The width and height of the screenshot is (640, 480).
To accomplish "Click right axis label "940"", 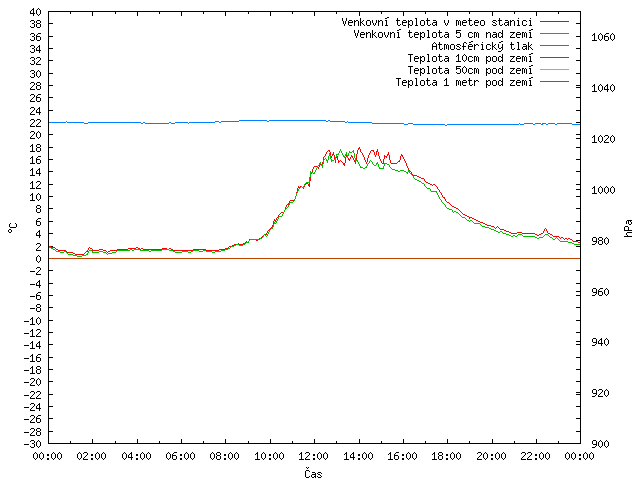I will point(600,342).
